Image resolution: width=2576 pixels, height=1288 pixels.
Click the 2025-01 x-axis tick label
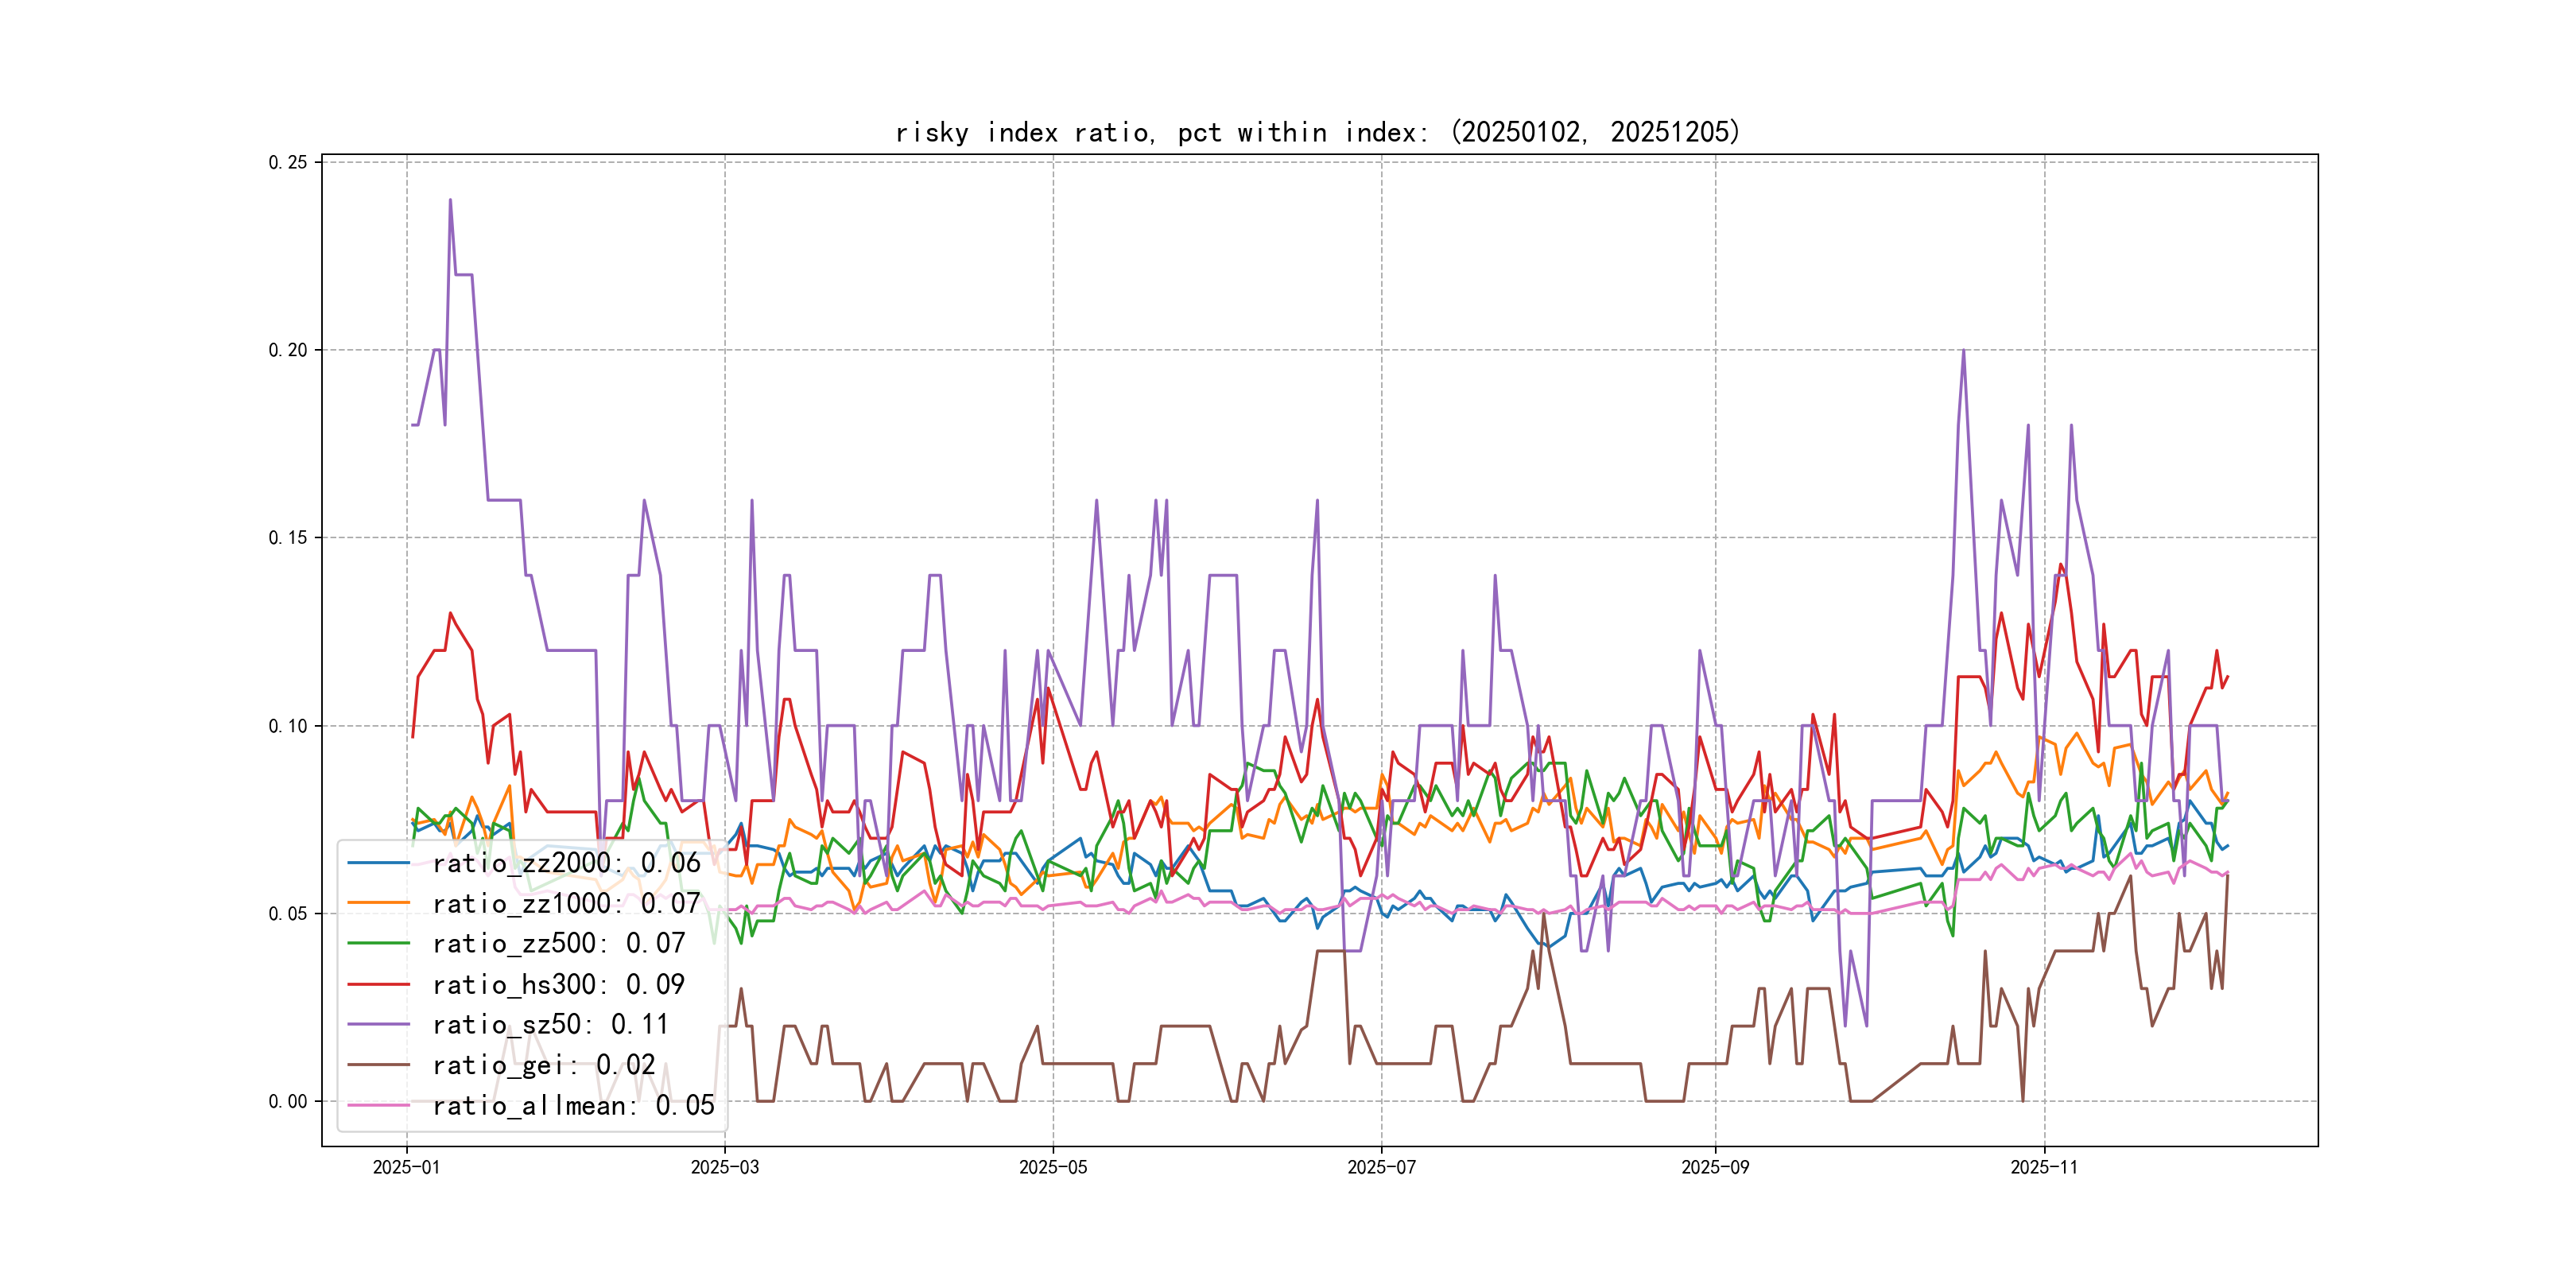(406, 1168)
